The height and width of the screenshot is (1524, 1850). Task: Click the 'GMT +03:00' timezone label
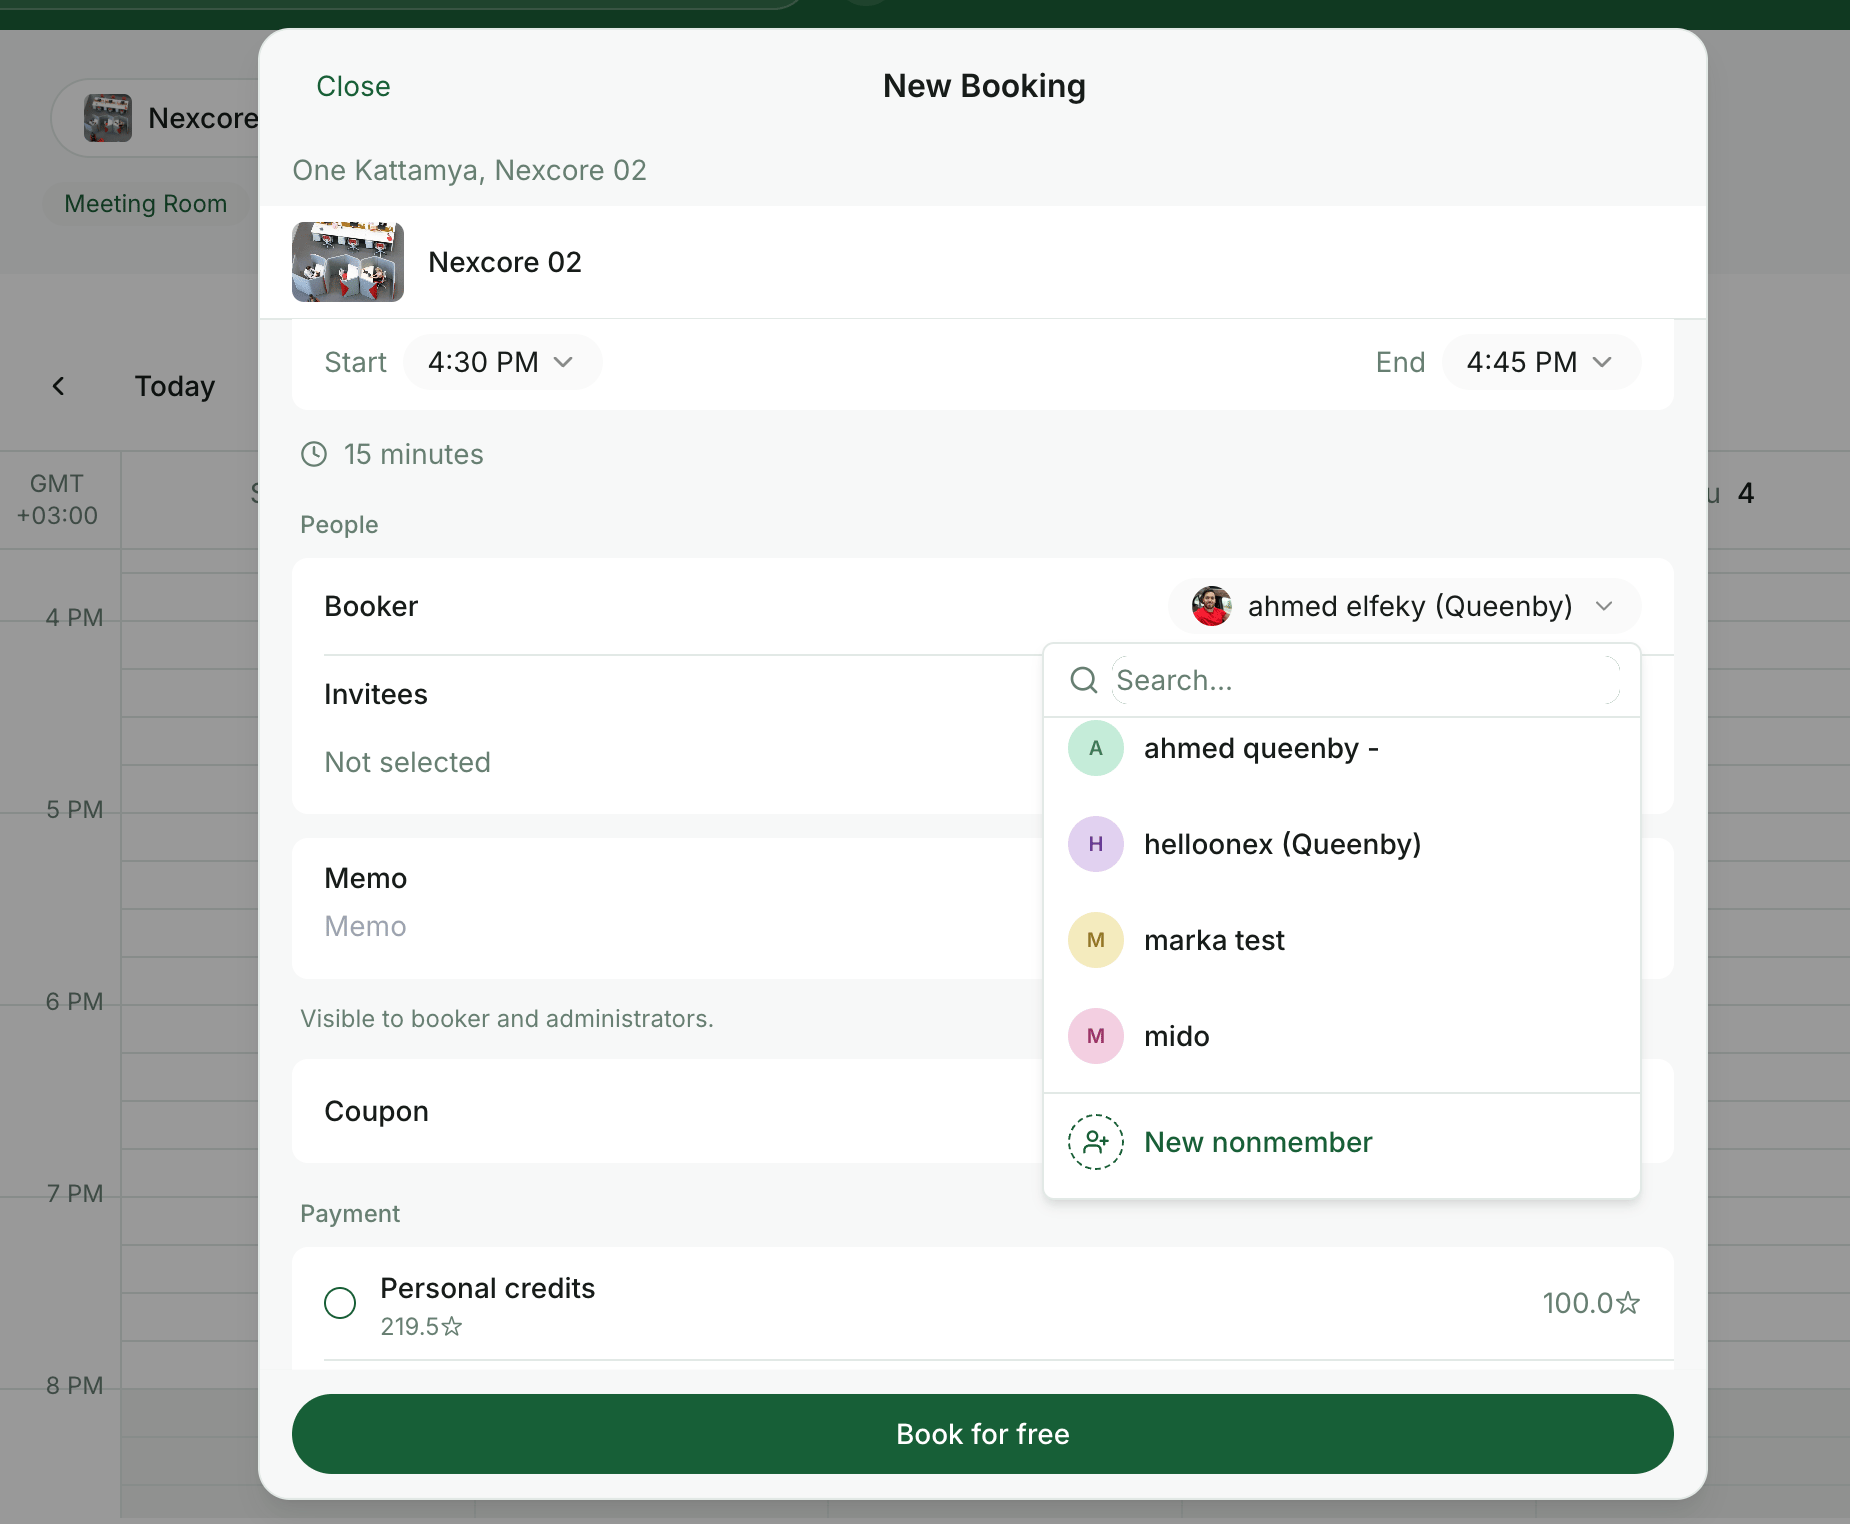57,499
